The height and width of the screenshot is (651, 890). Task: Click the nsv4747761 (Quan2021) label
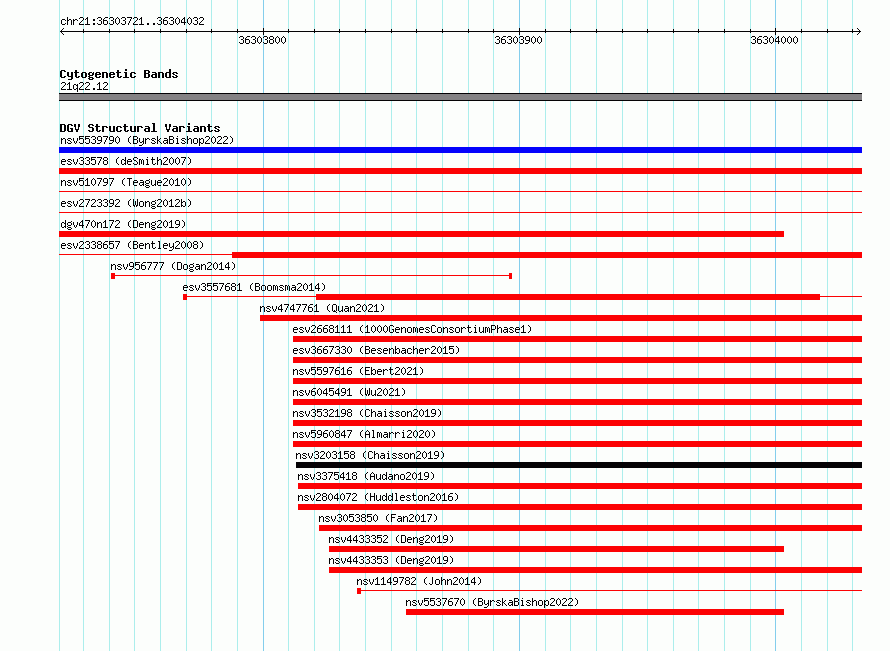click(322, 308)
